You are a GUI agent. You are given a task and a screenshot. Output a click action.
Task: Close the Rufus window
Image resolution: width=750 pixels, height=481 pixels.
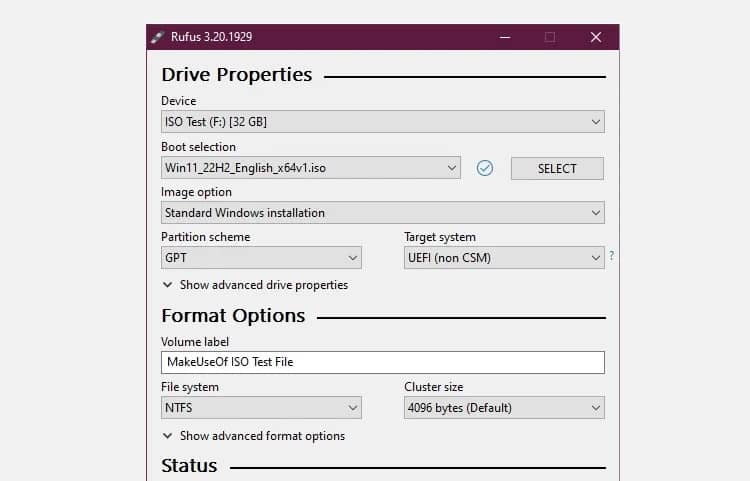tap(596, 37)
